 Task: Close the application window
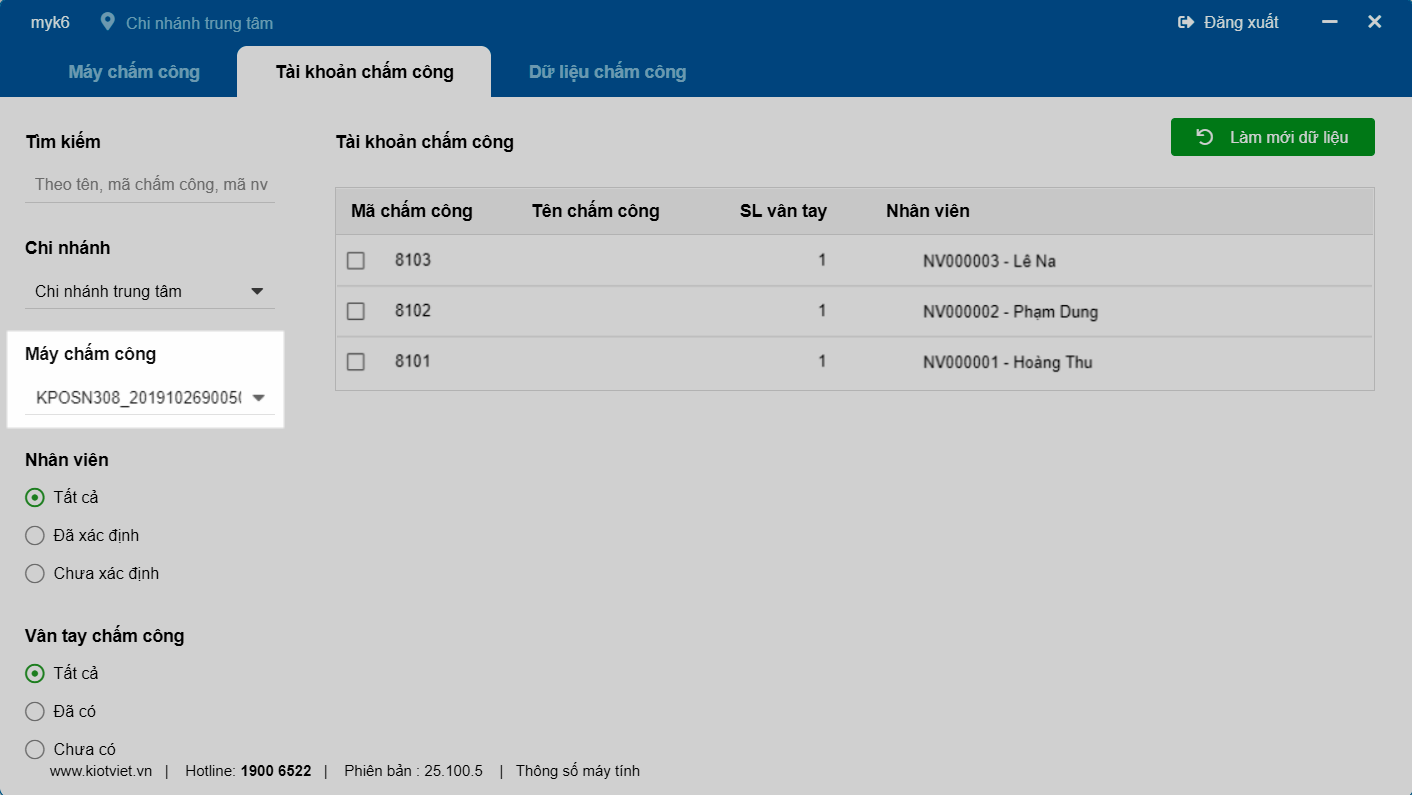pyautogui.click(x=1375, y=22)
